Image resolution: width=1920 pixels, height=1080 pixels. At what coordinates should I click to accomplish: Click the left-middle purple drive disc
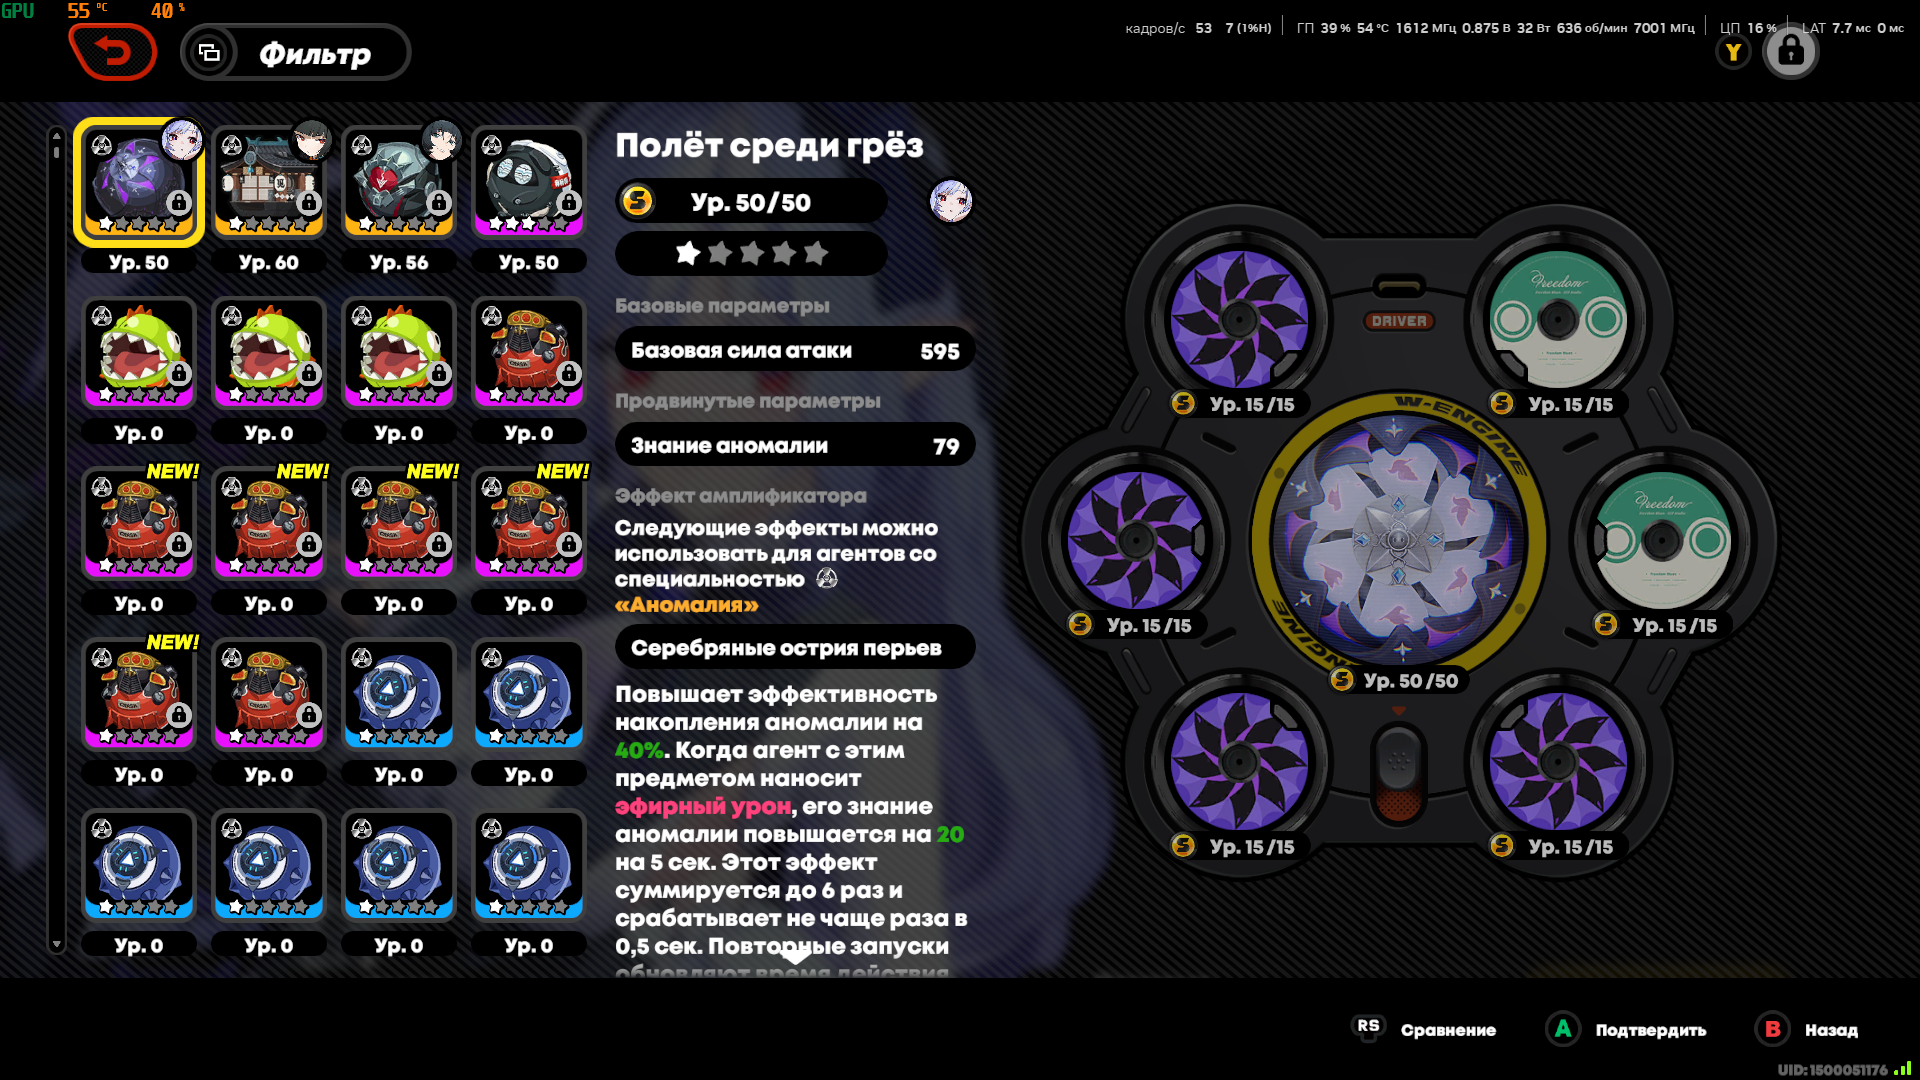(1135, 541)
